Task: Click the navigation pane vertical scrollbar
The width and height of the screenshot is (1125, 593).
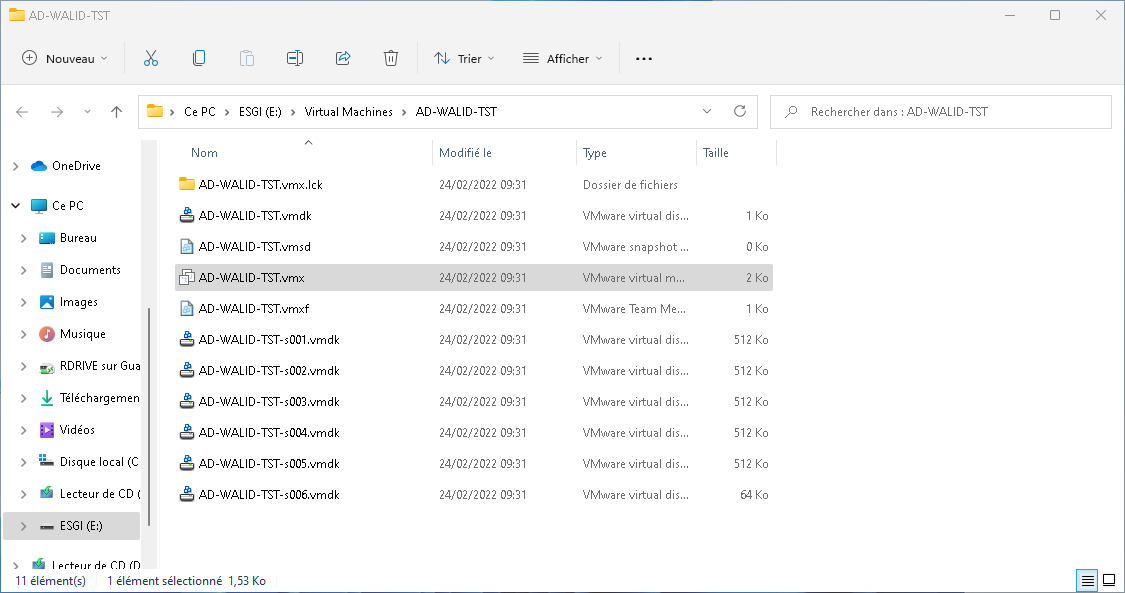Action: coord(149,416)
